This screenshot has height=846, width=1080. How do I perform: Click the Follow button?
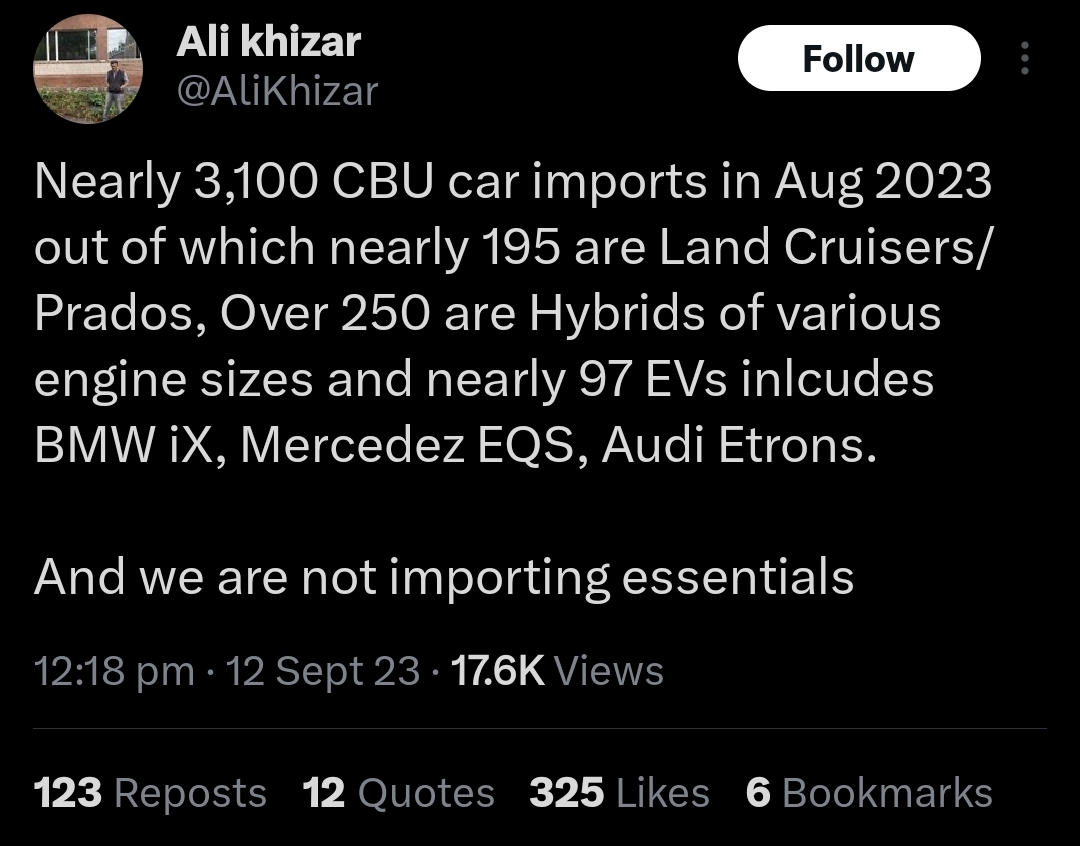[859, 59]
